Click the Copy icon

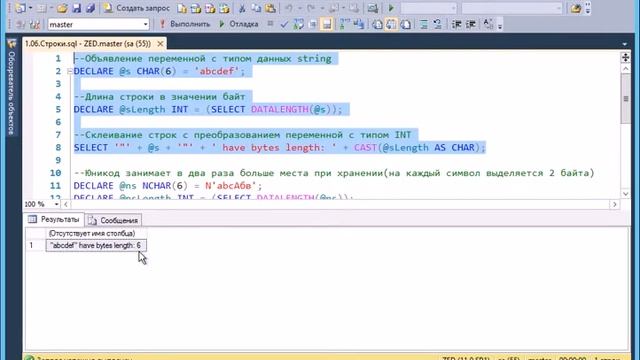(256, 8)
